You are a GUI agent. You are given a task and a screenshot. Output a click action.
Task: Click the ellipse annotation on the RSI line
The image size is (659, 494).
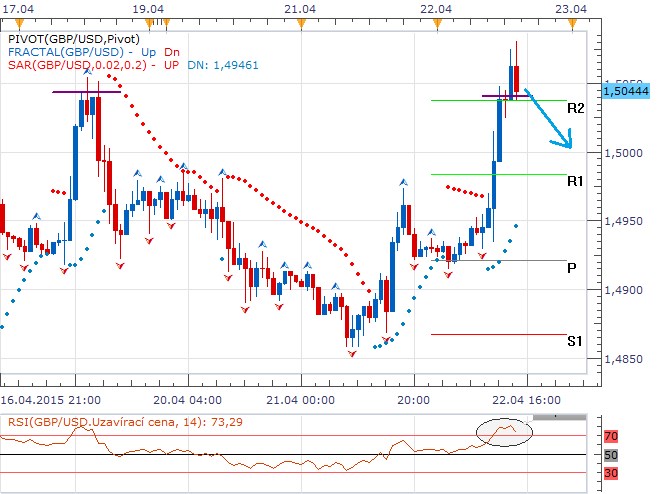(x=504, y=431)
